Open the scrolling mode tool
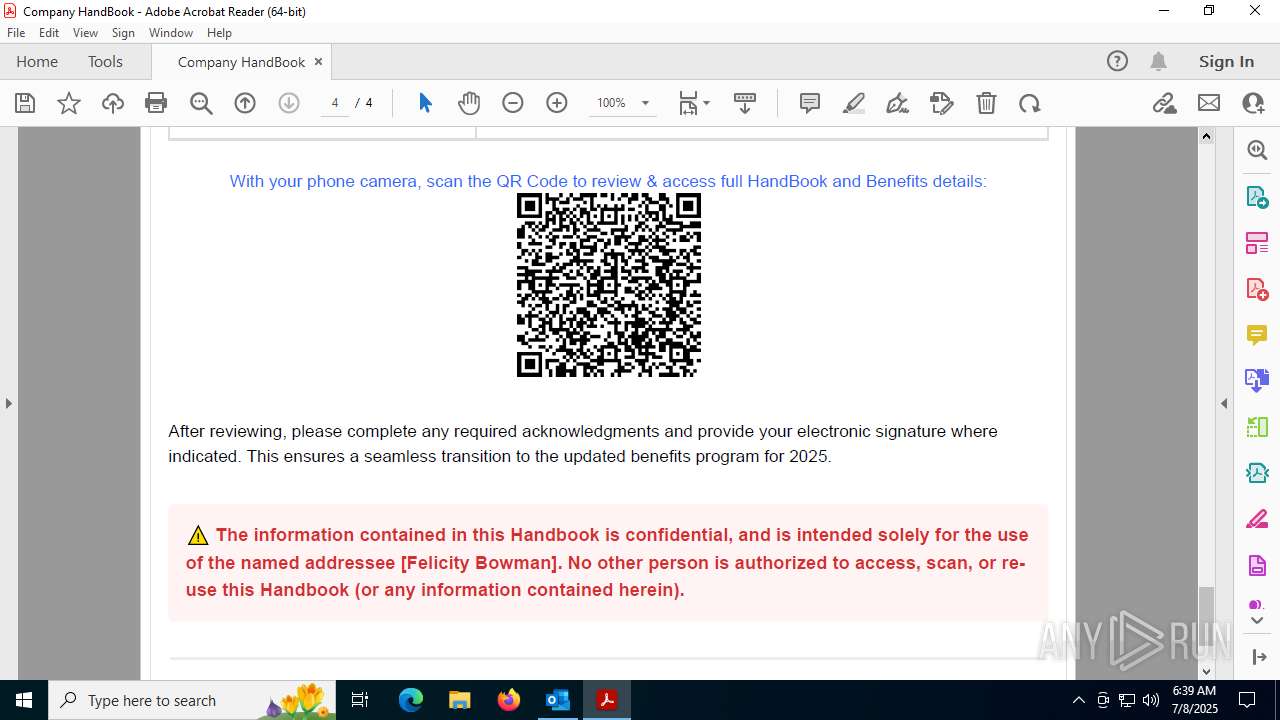This screenshot has height=720, width=1280. pyautogui.click(x=745, y=103)
